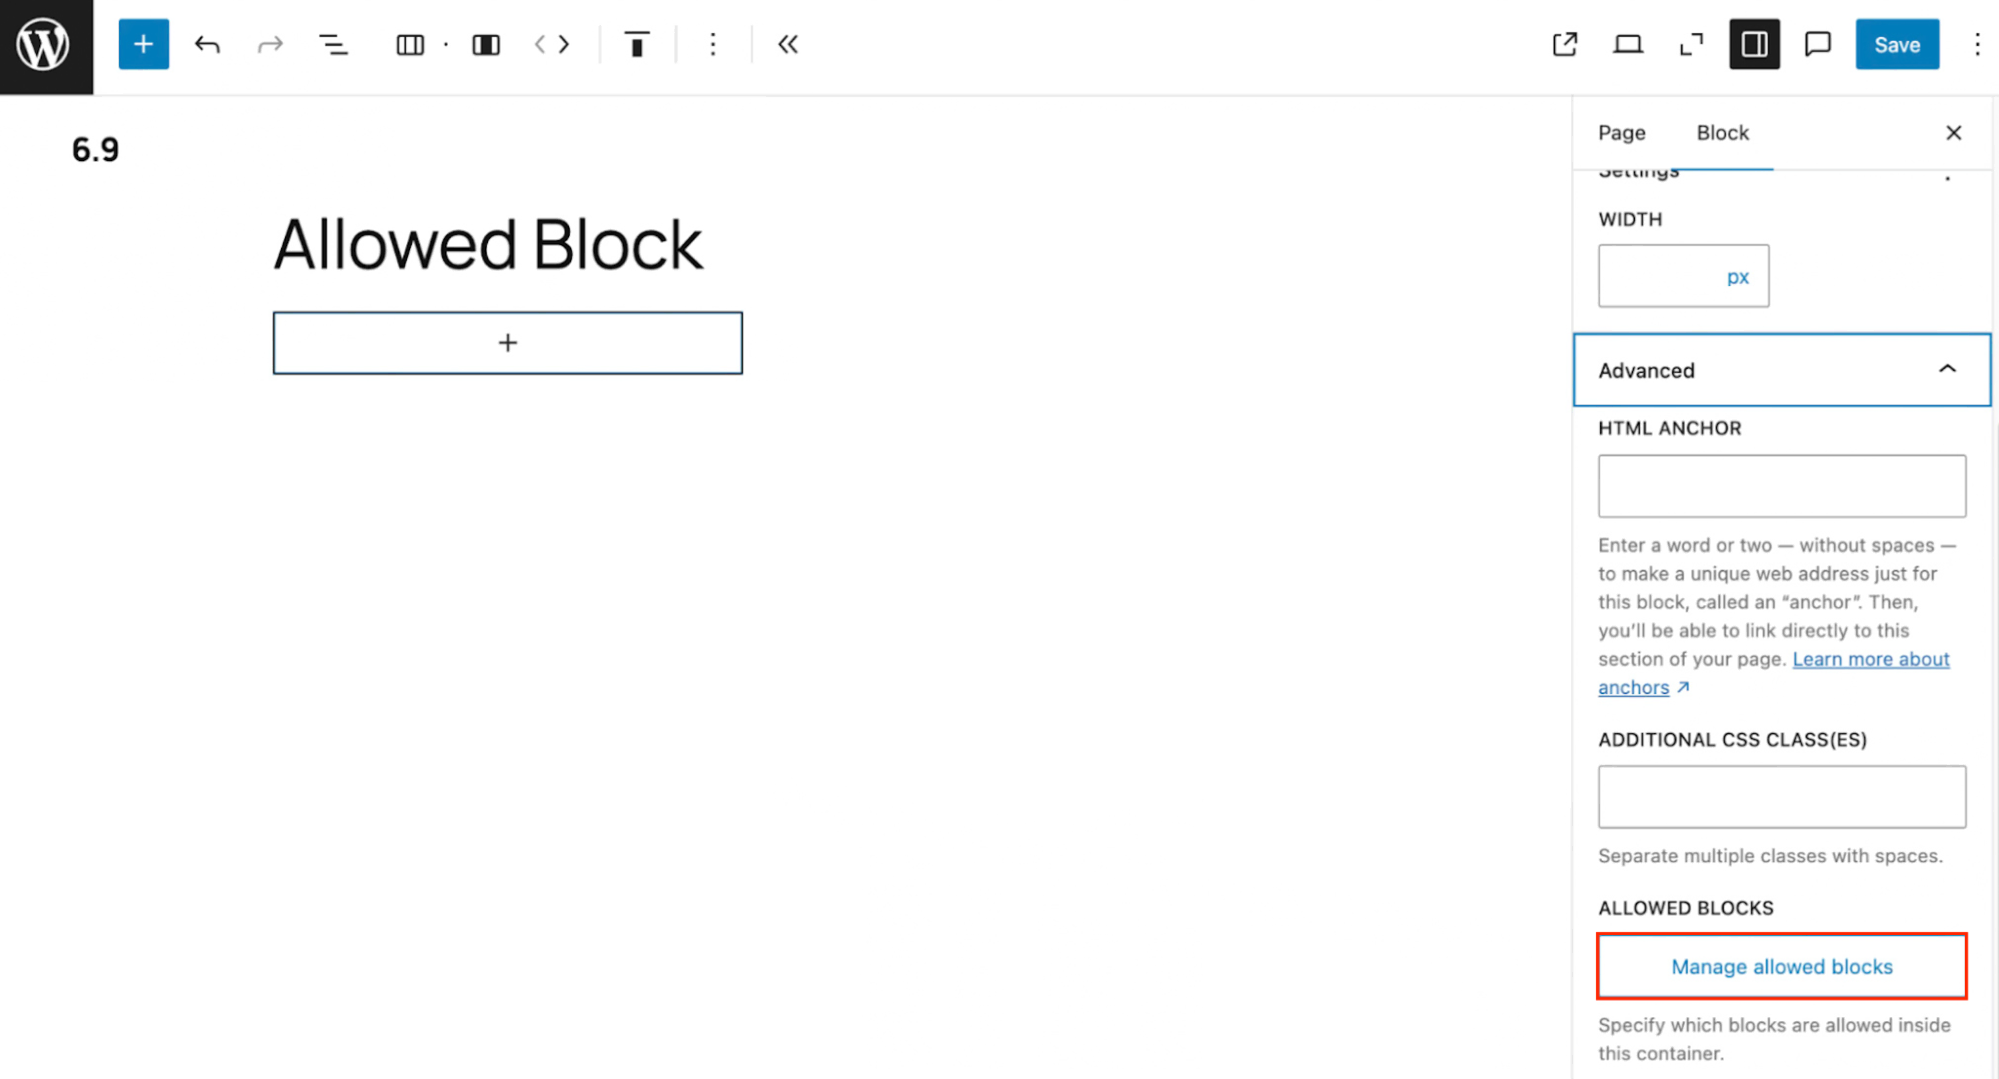The height and width of the screenshot is (1079, 1999).
Task: Open the block inserter
Action: [x=143, y=44]
